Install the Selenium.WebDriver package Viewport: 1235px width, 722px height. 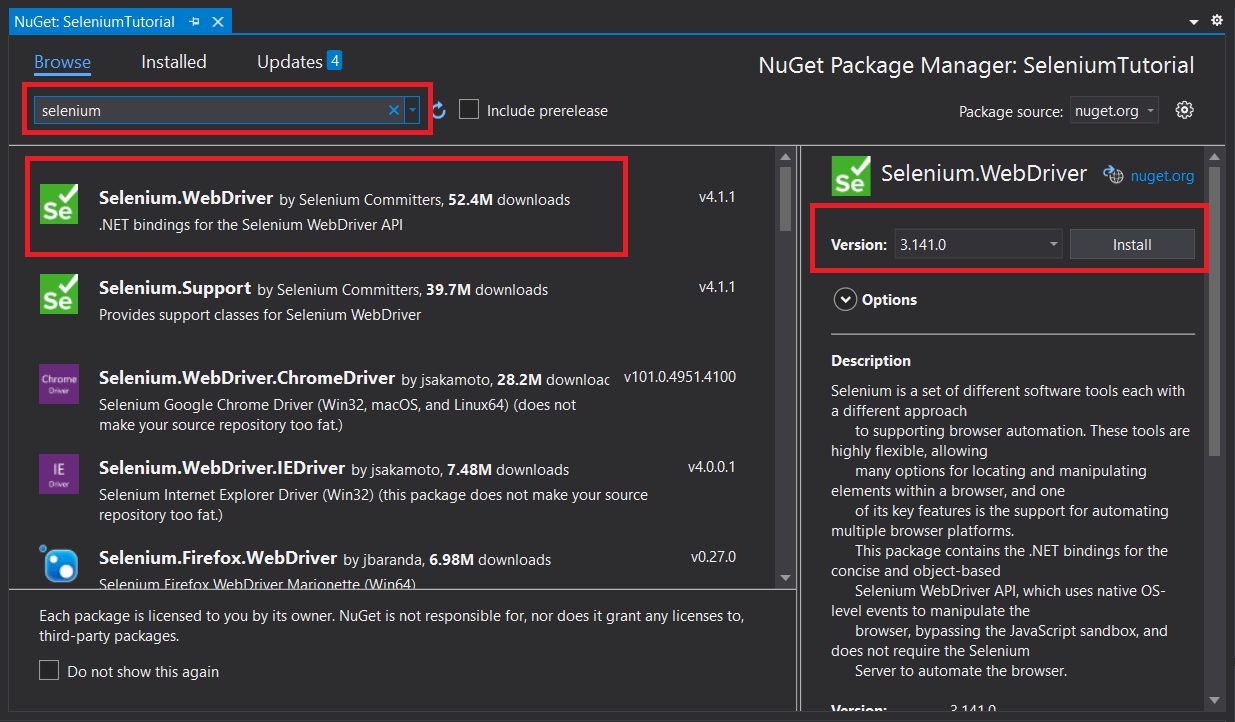point(1132,243)
